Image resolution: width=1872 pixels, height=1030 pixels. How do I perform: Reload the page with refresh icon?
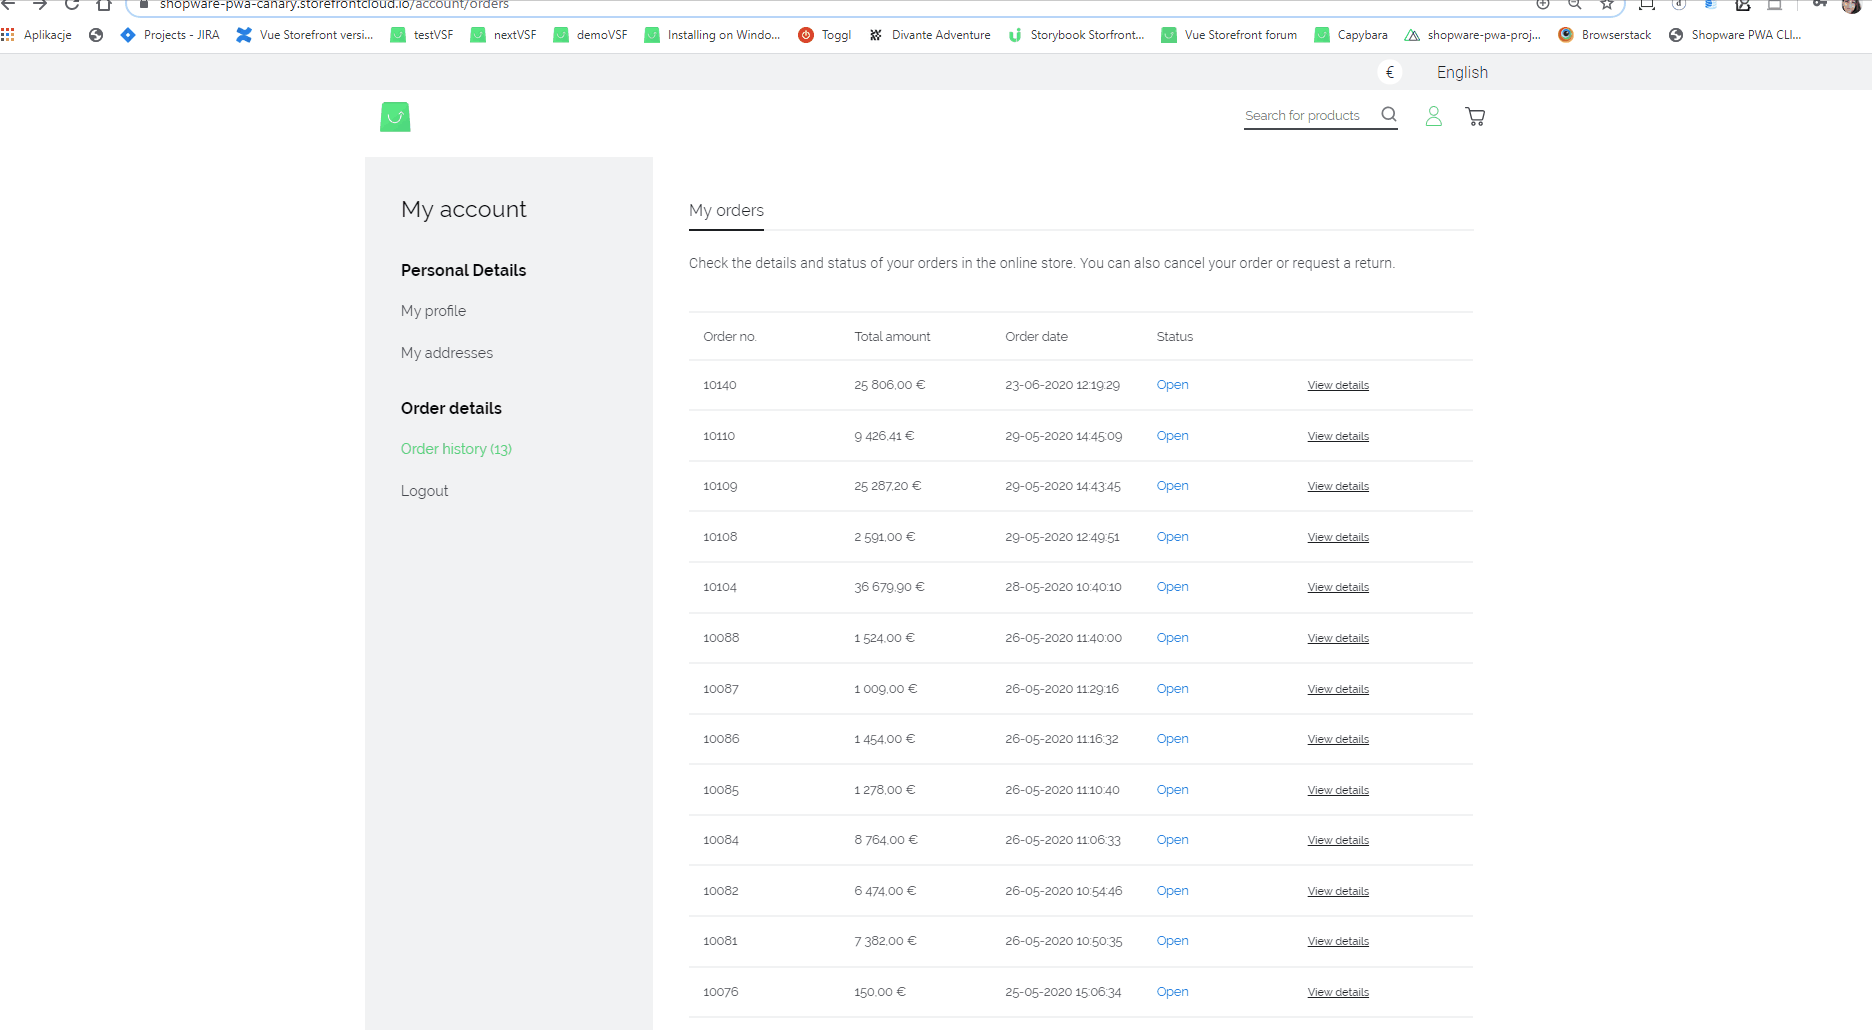(70, 5)
